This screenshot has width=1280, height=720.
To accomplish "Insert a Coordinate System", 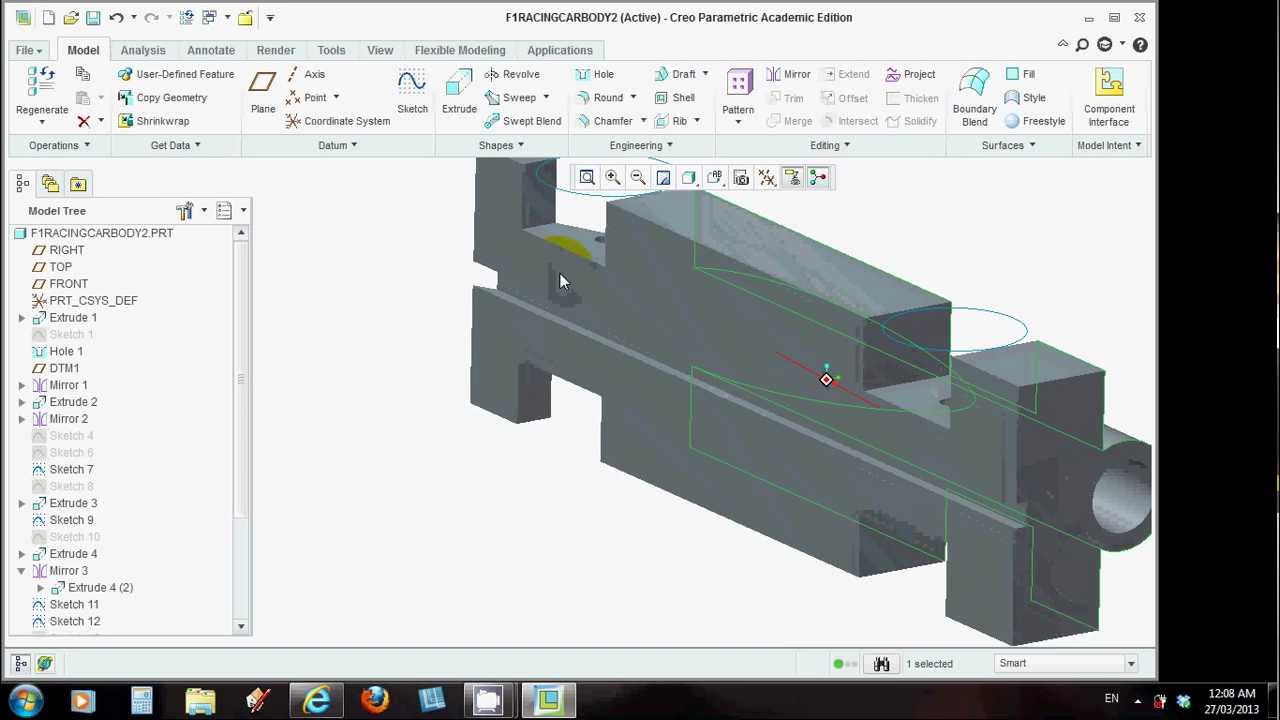I will (338, 121).
